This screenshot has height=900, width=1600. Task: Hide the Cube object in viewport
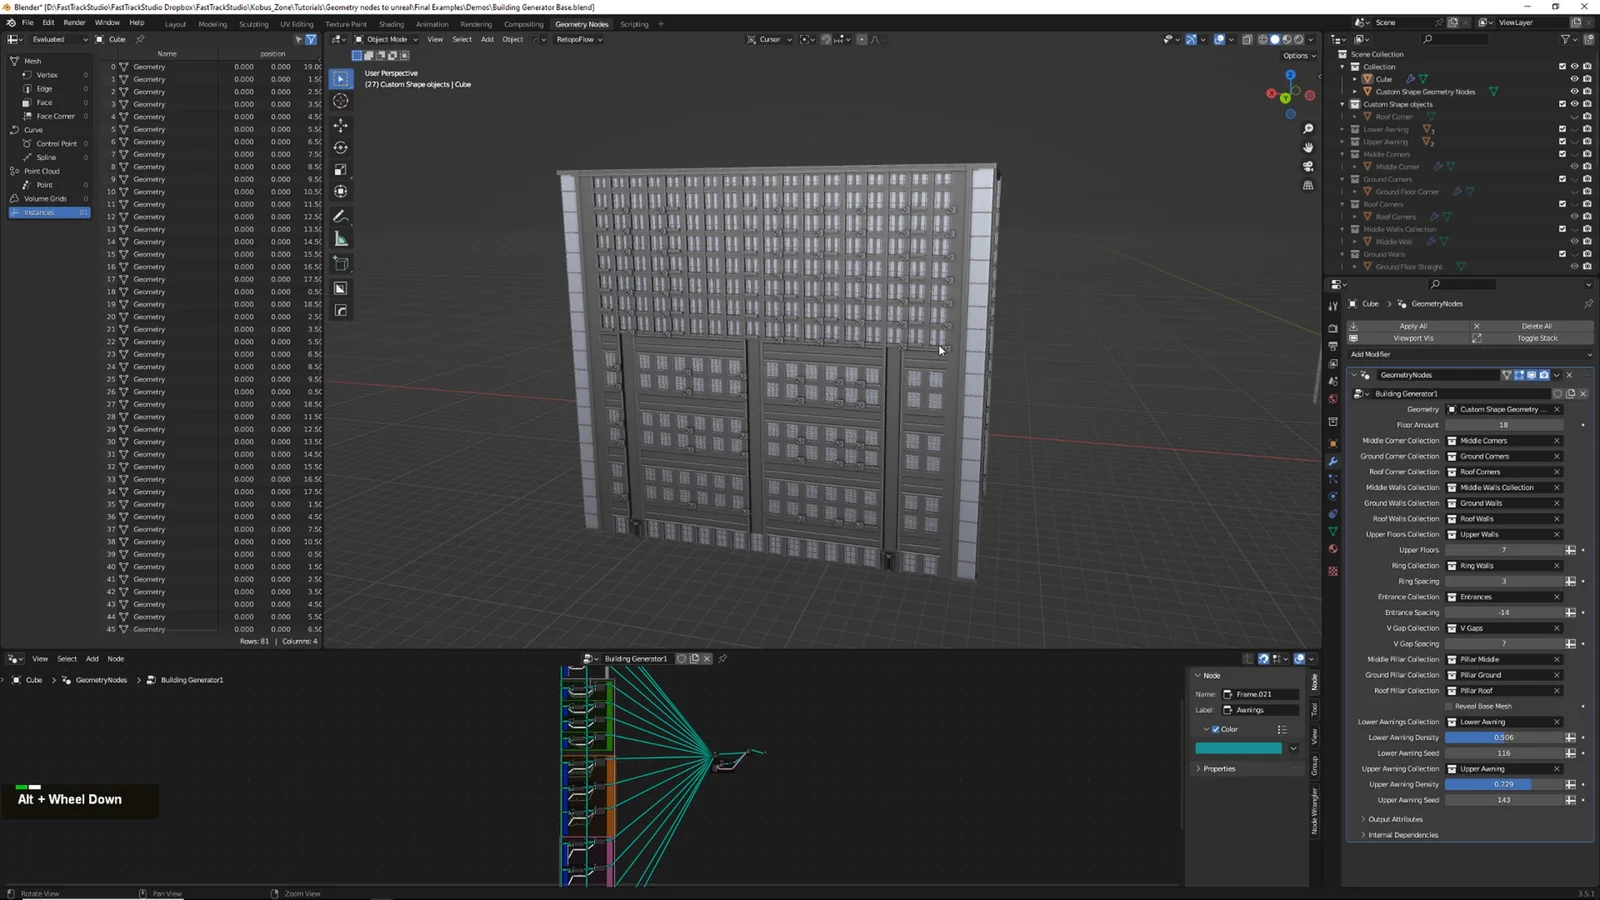[1573, 79]
